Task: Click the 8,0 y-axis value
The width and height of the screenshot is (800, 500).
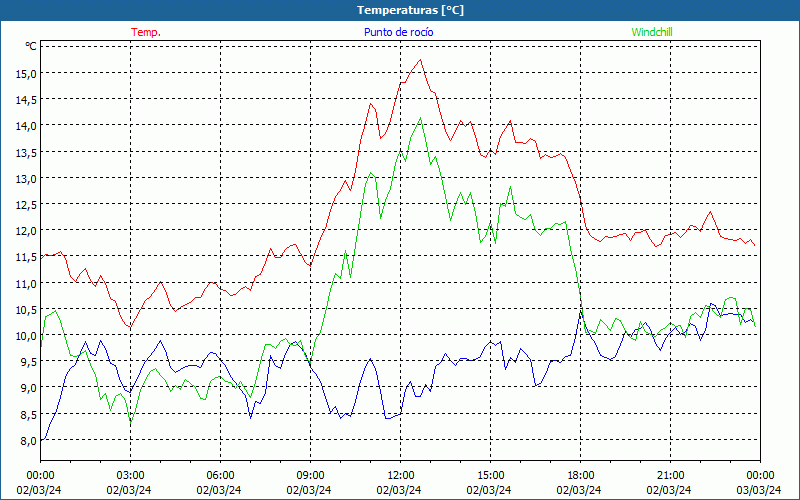Action: tap(28, 440)
